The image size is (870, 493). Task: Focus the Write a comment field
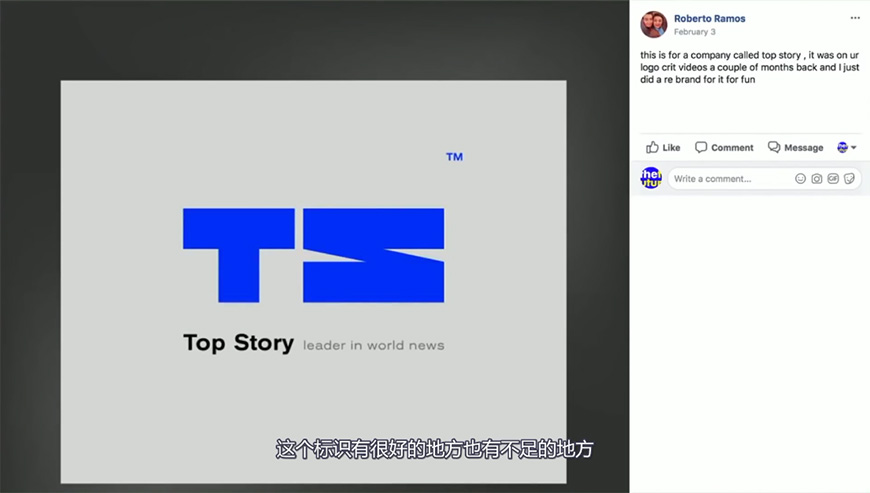[x=764, y=179]
